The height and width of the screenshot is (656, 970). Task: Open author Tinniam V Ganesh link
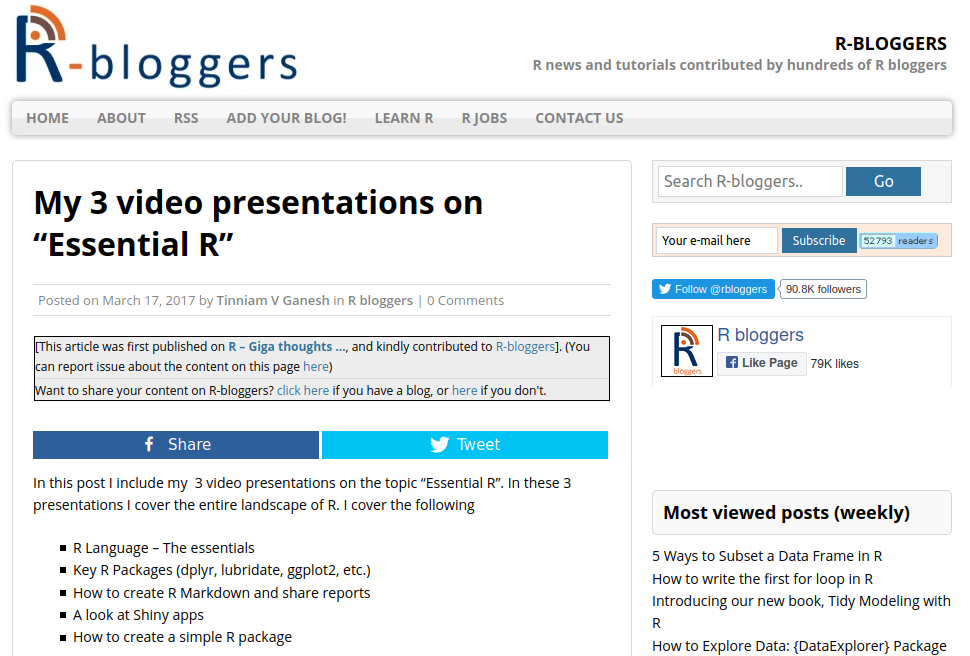tap(273, 300)
